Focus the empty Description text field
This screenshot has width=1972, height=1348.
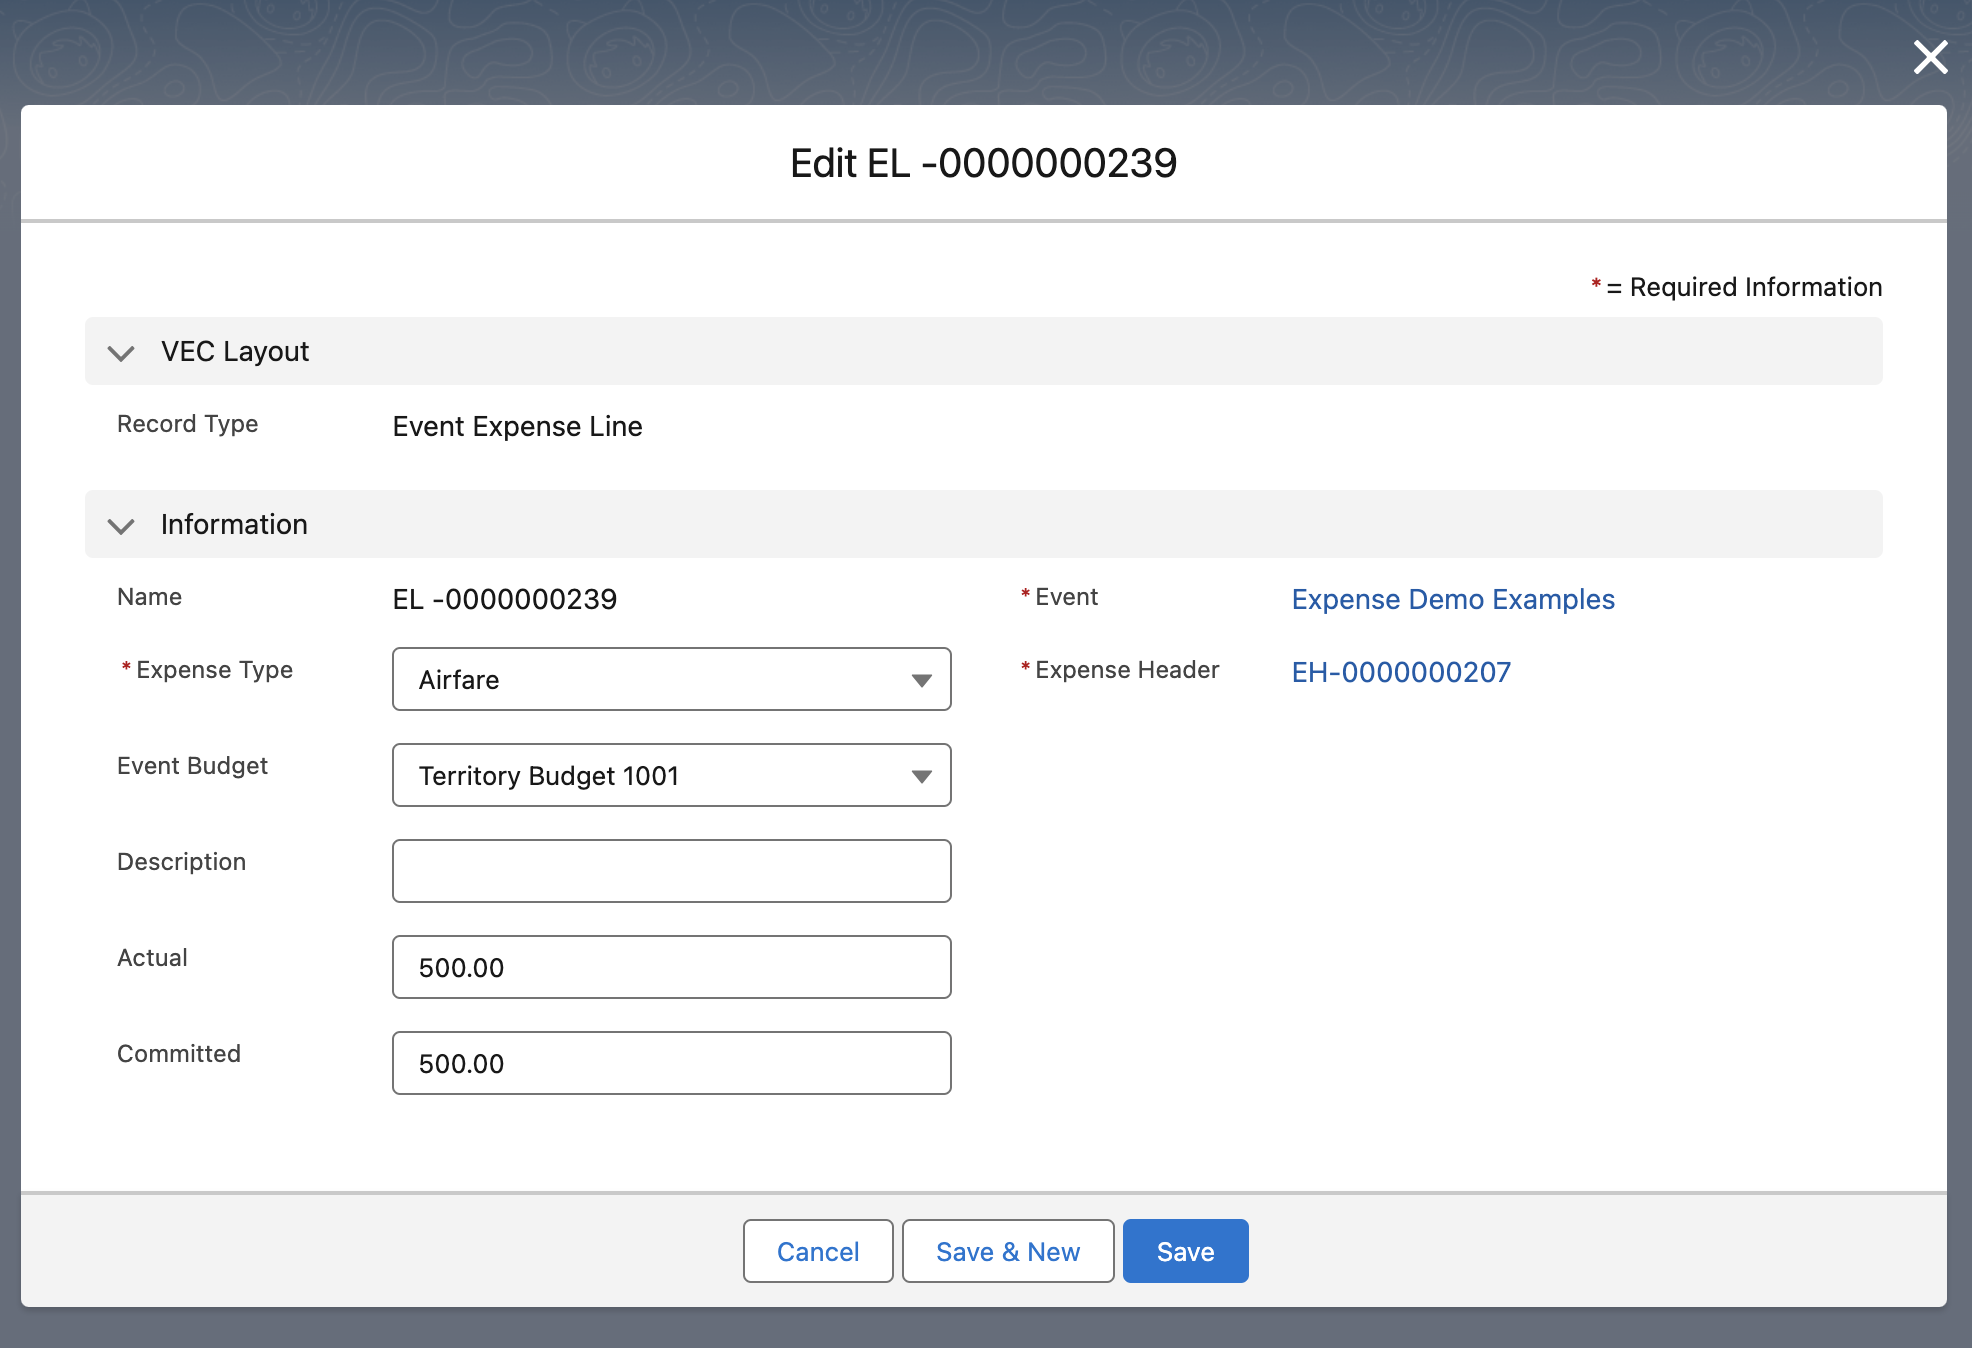point(671,871)
